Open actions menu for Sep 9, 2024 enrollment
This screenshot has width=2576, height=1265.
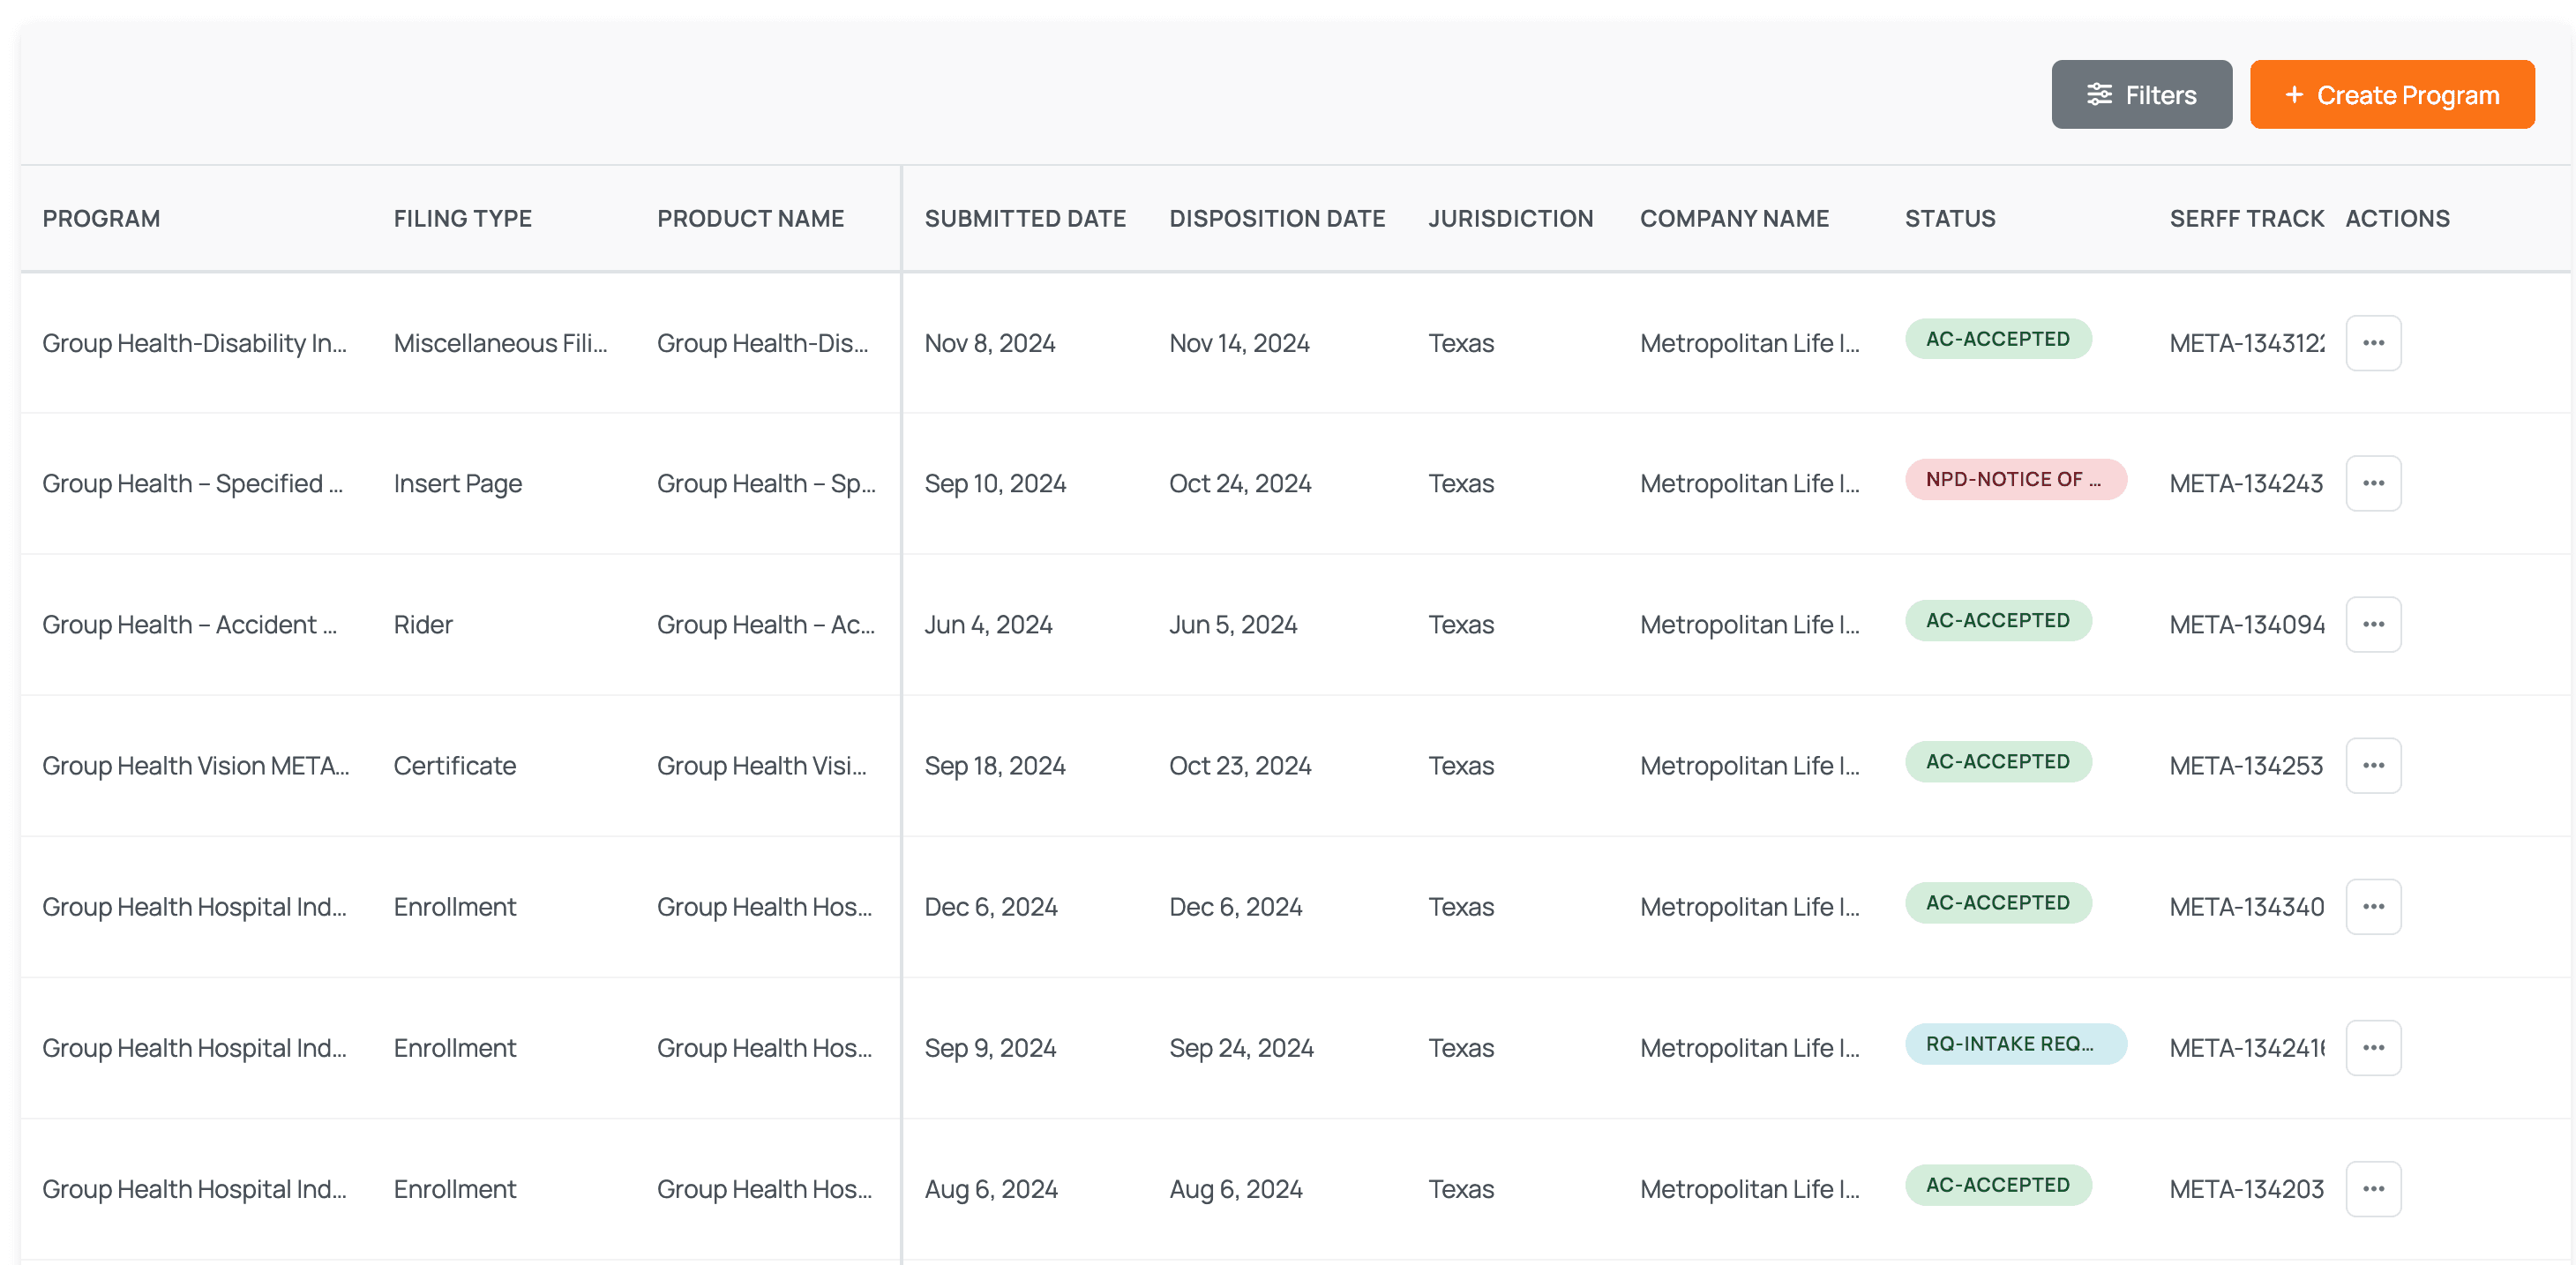pyautogui.click(x=2373, y=1048)
